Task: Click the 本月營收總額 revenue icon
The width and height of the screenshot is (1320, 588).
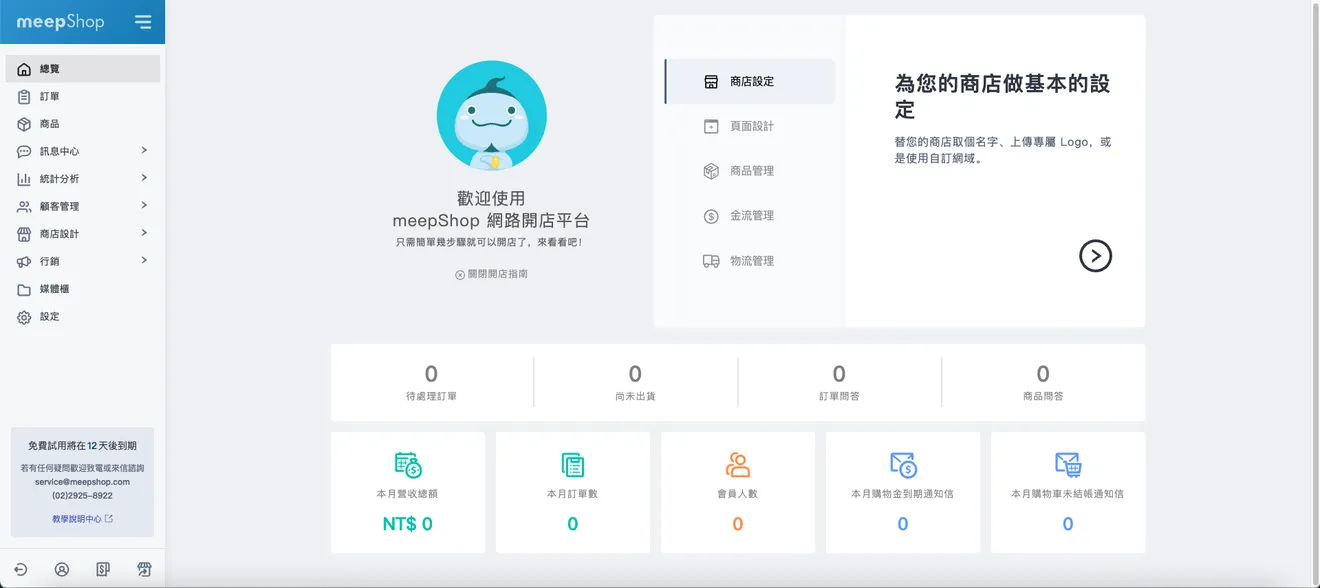Action: click(x=408, y=465)
